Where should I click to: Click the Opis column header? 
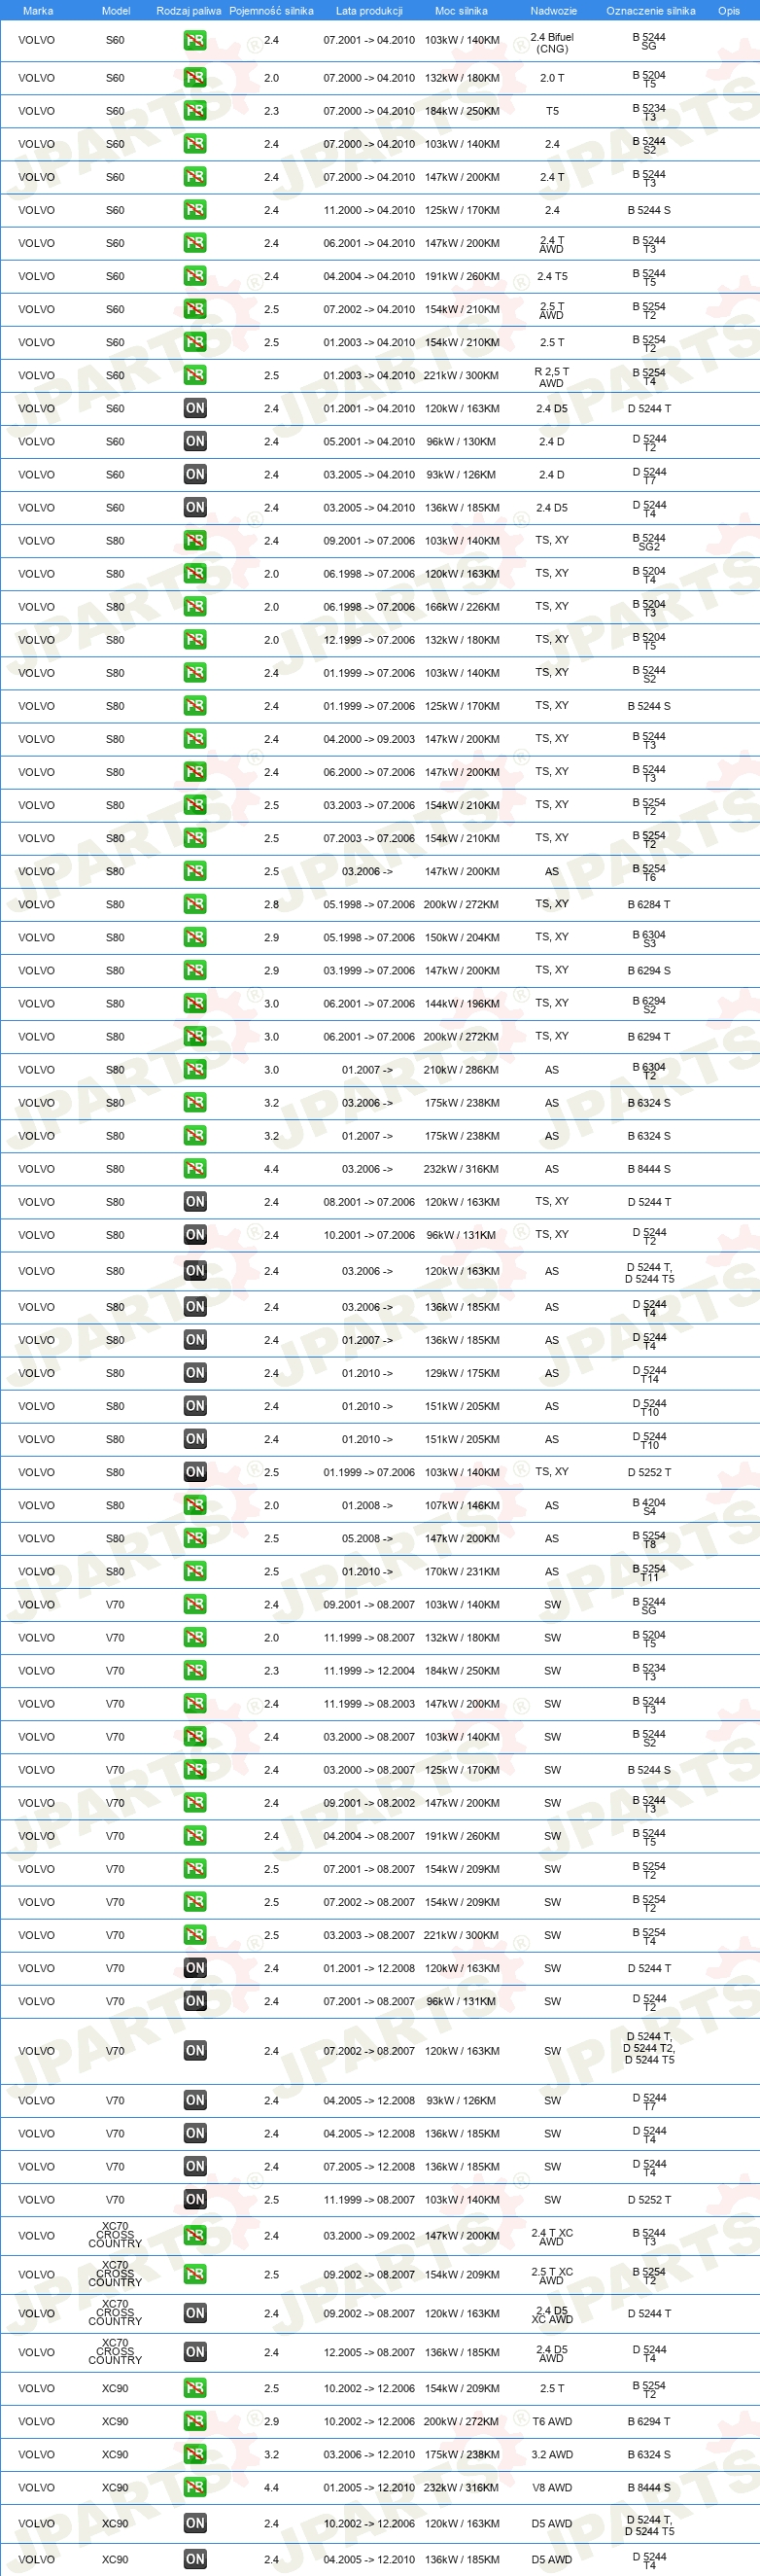729,11
